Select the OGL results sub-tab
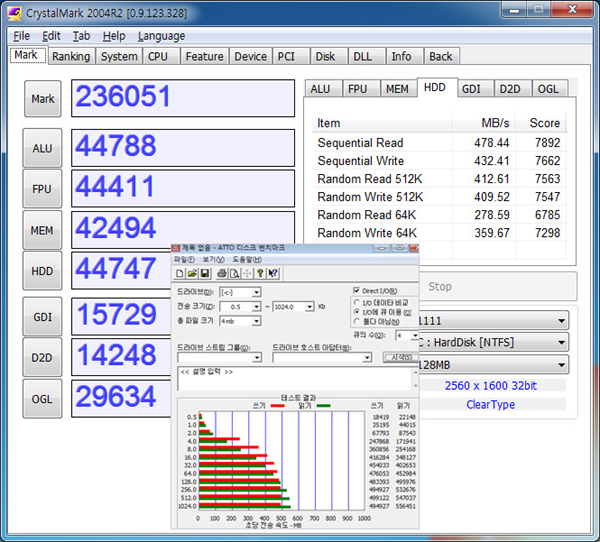 (548, 89)
